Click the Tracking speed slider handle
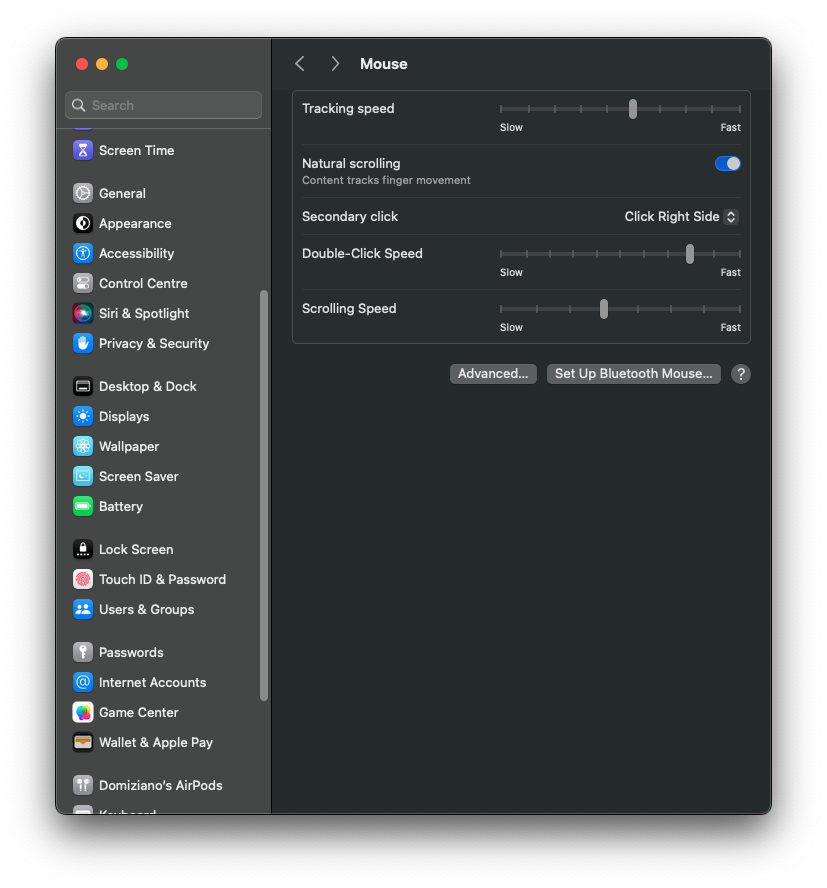Screen dimensions: 827x888 [x=633, y=109]
